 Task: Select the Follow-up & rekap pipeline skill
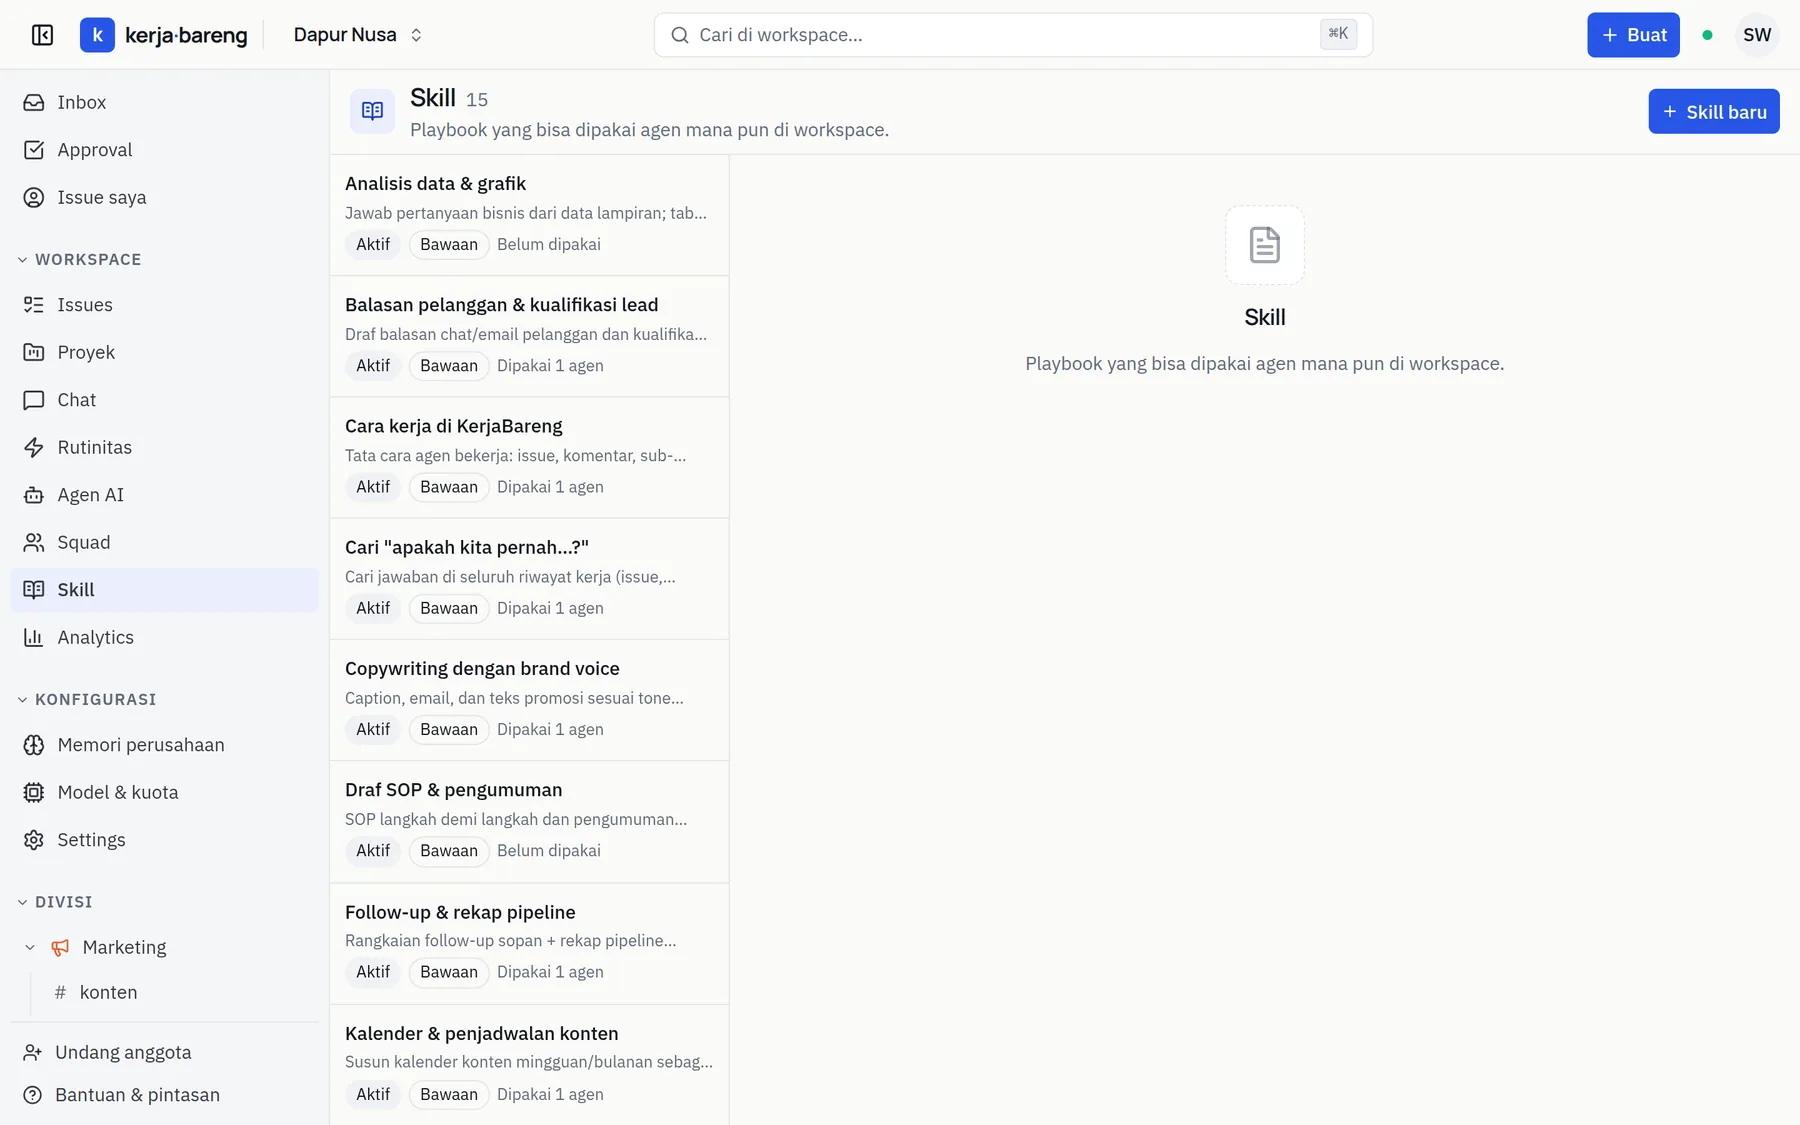[x=529, y=944]
